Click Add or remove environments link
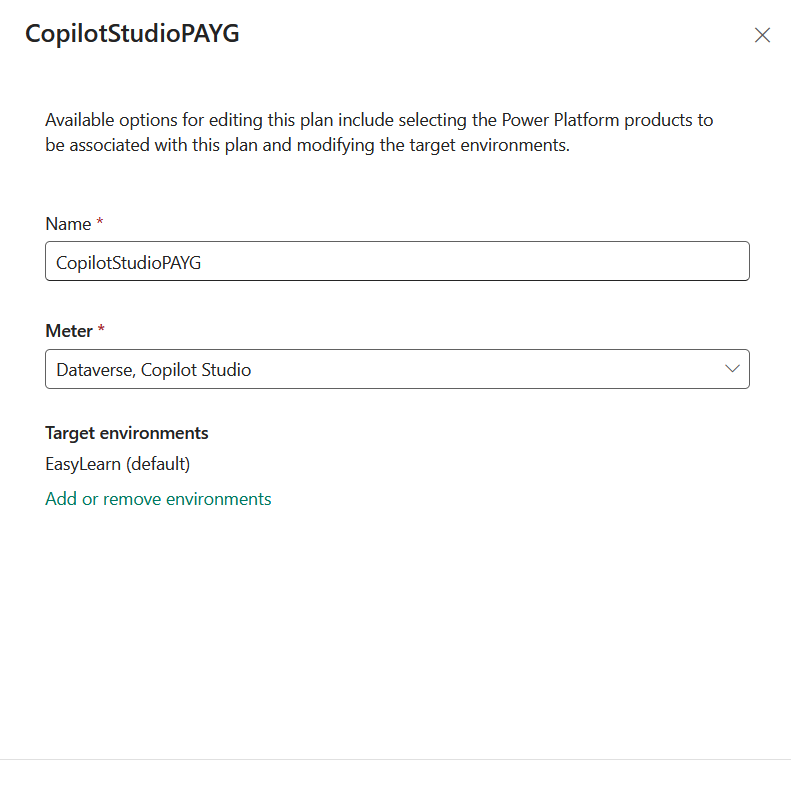Screen dimensions: 791x792 pos(158,499)
